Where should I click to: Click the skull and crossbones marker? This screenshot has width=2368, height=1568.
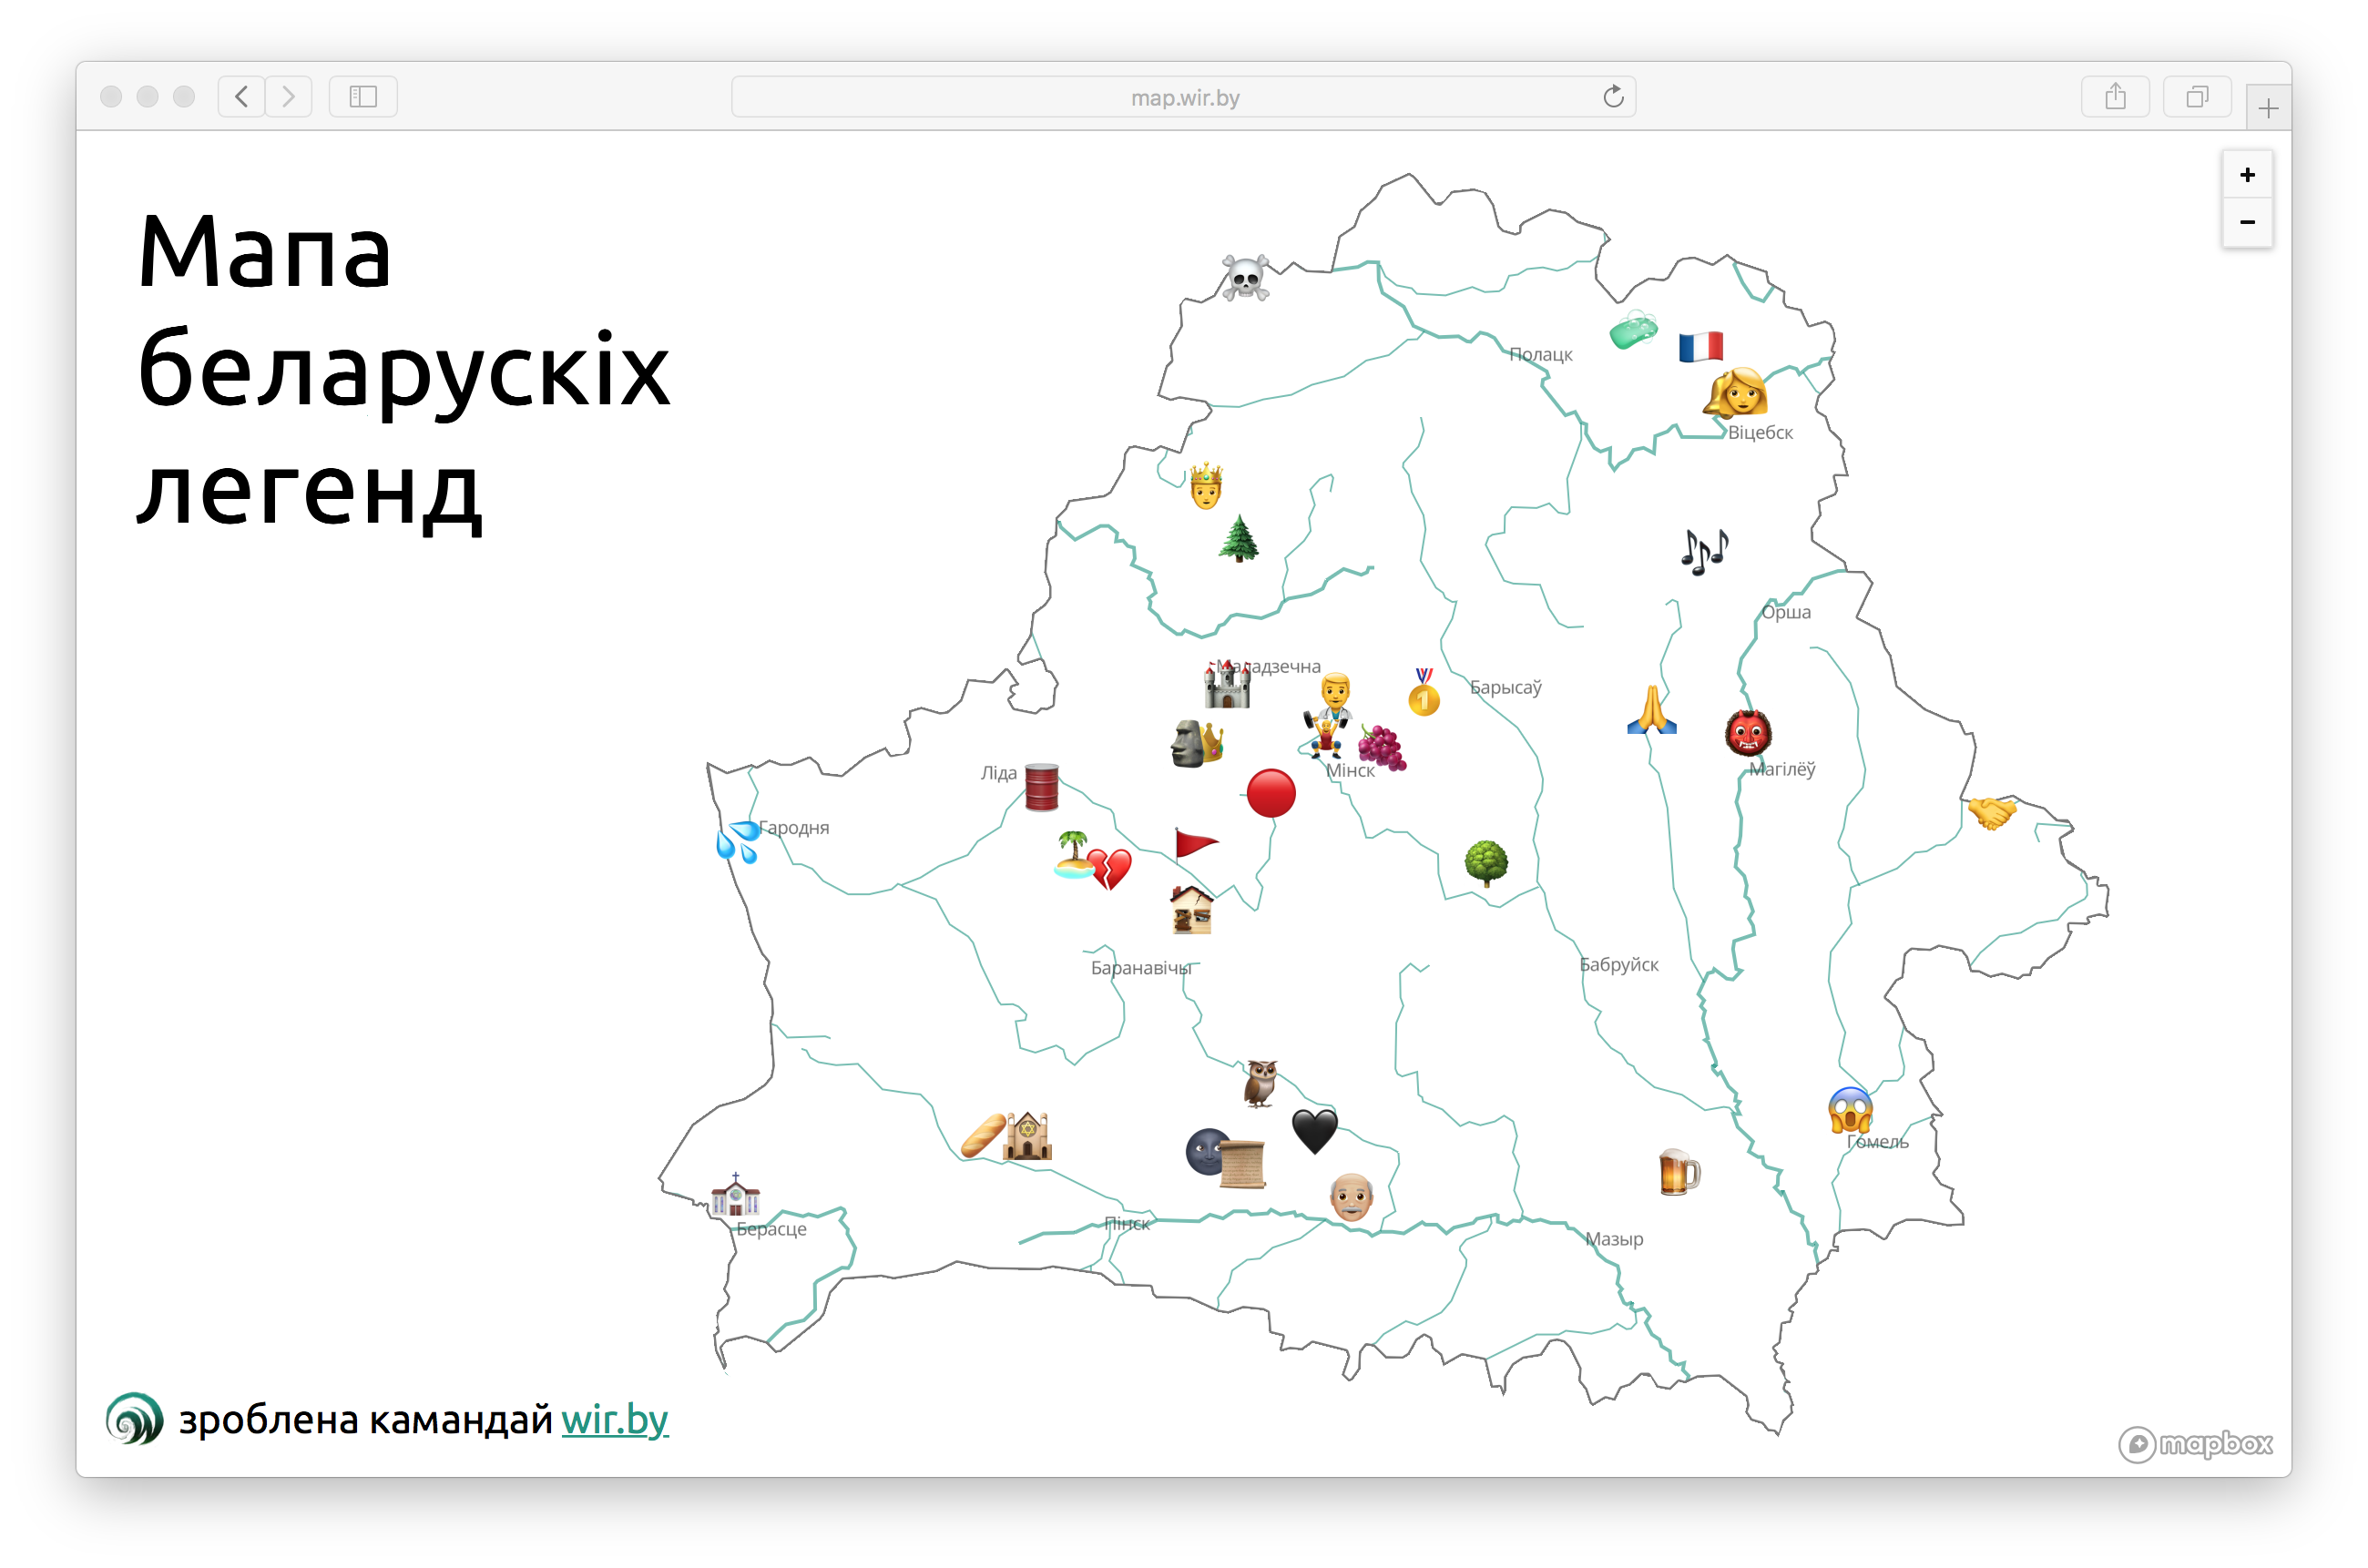[x=1245, y=278]
